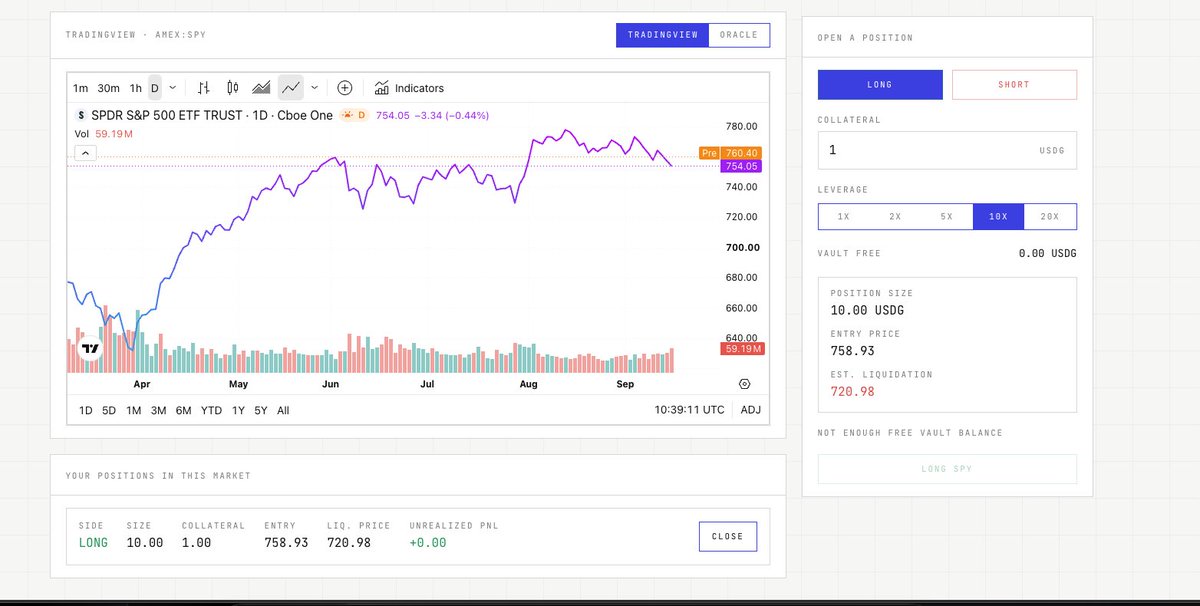Choose 5X leverage
This screenshot has width=1200, height=606.
pyautogui.click(x=947, y=217)
